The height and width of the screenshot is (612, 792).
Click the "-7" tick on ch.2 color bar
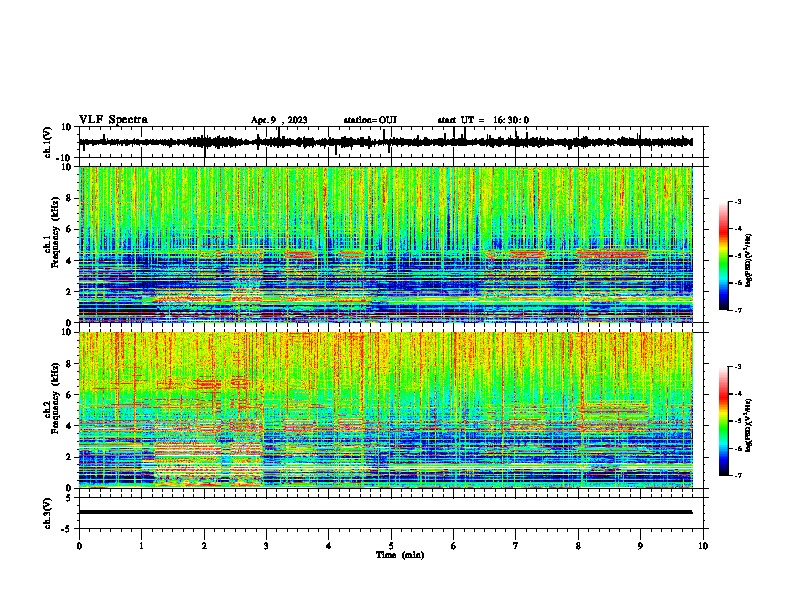(738, 475)
